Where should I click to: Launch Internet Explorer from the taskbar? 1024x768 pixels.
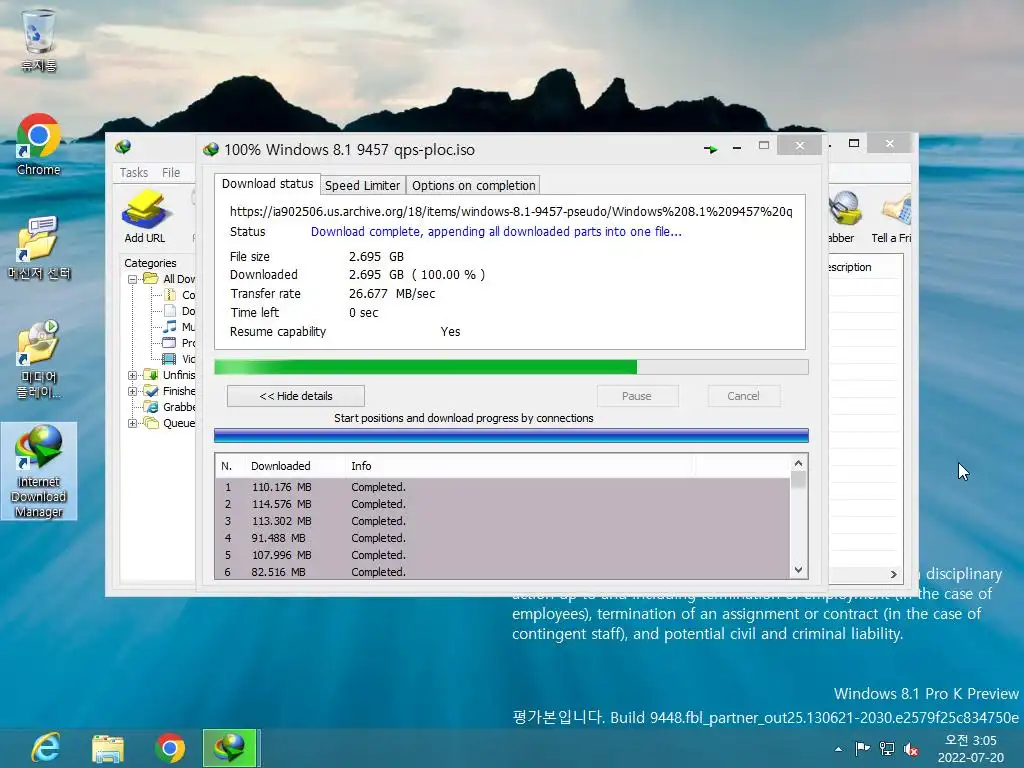pyautogui.click(x=46, y=748)
